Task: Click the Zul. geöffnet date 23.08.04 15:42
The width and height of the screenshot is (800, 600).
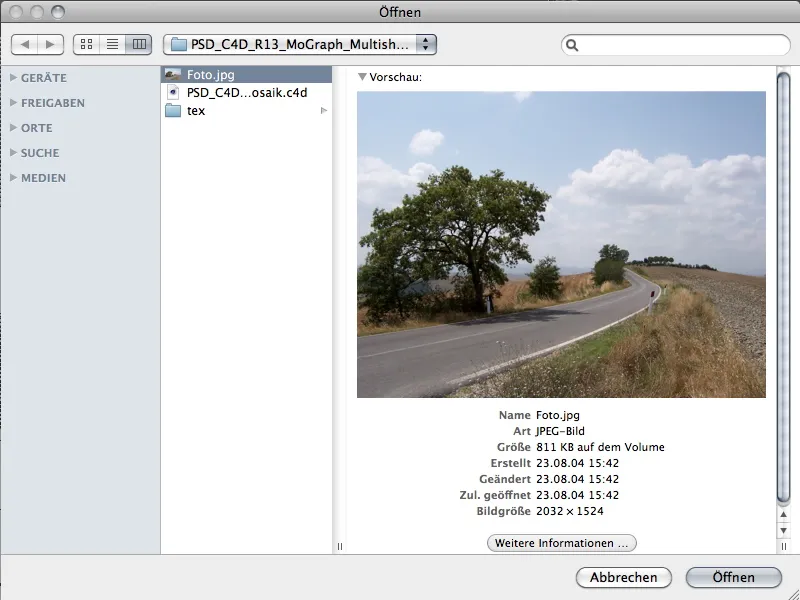Action: coord(577,495)
